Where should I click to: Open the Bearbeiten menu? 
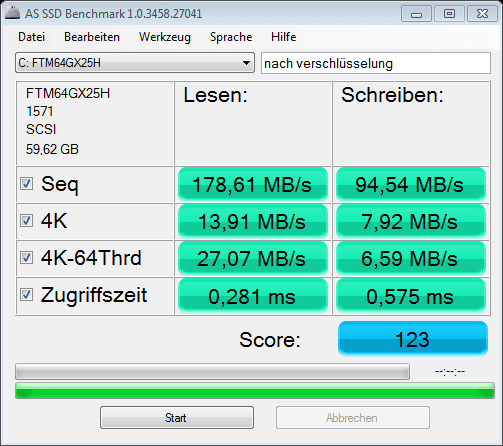point(92,37)
